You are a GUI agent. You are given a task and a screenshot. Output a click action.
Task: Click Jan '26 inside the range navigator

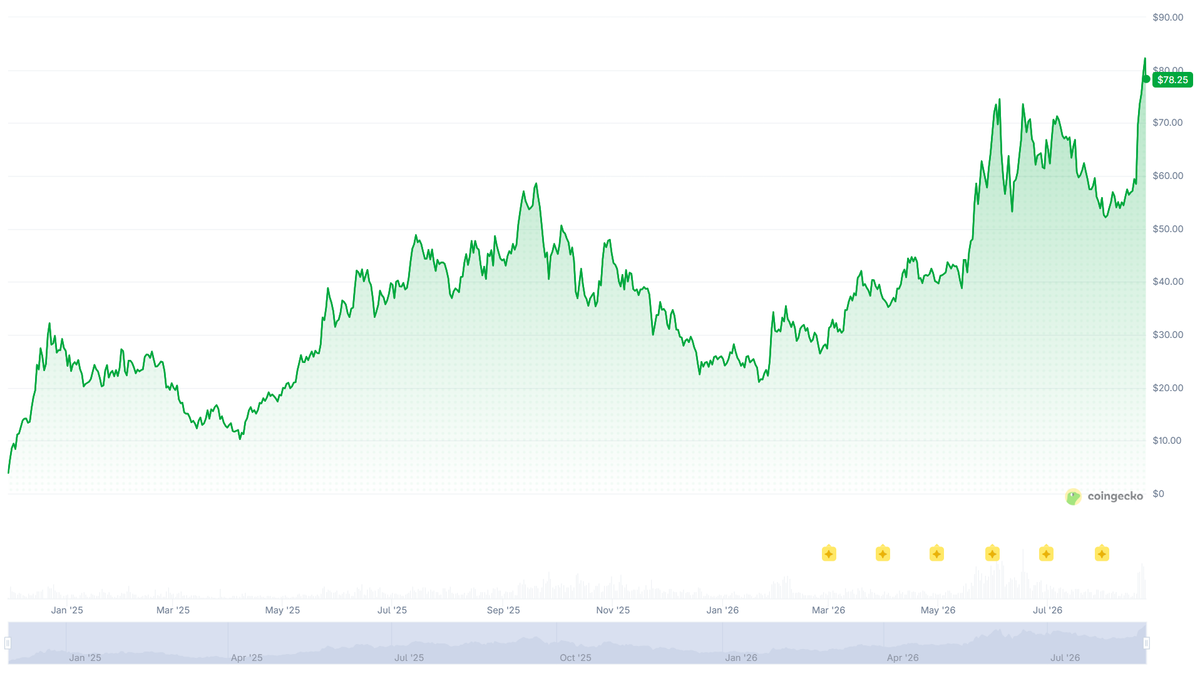pyautogui.click(x=740, y=658)
